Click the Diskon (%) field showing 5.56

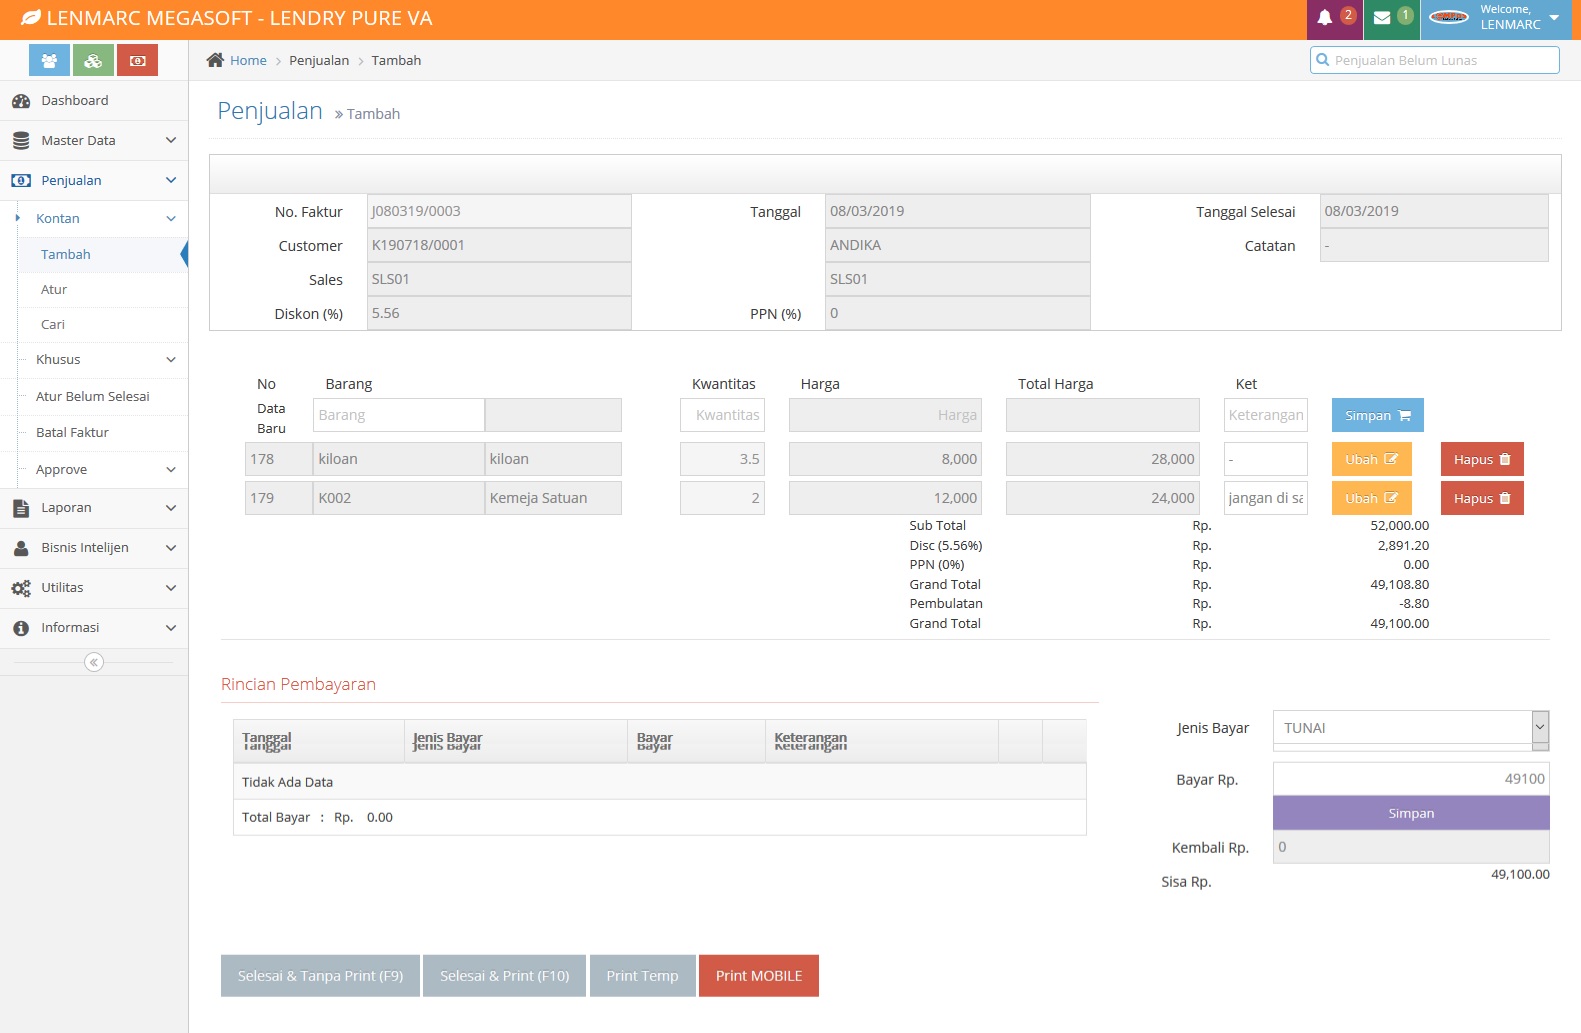[499, 313]
